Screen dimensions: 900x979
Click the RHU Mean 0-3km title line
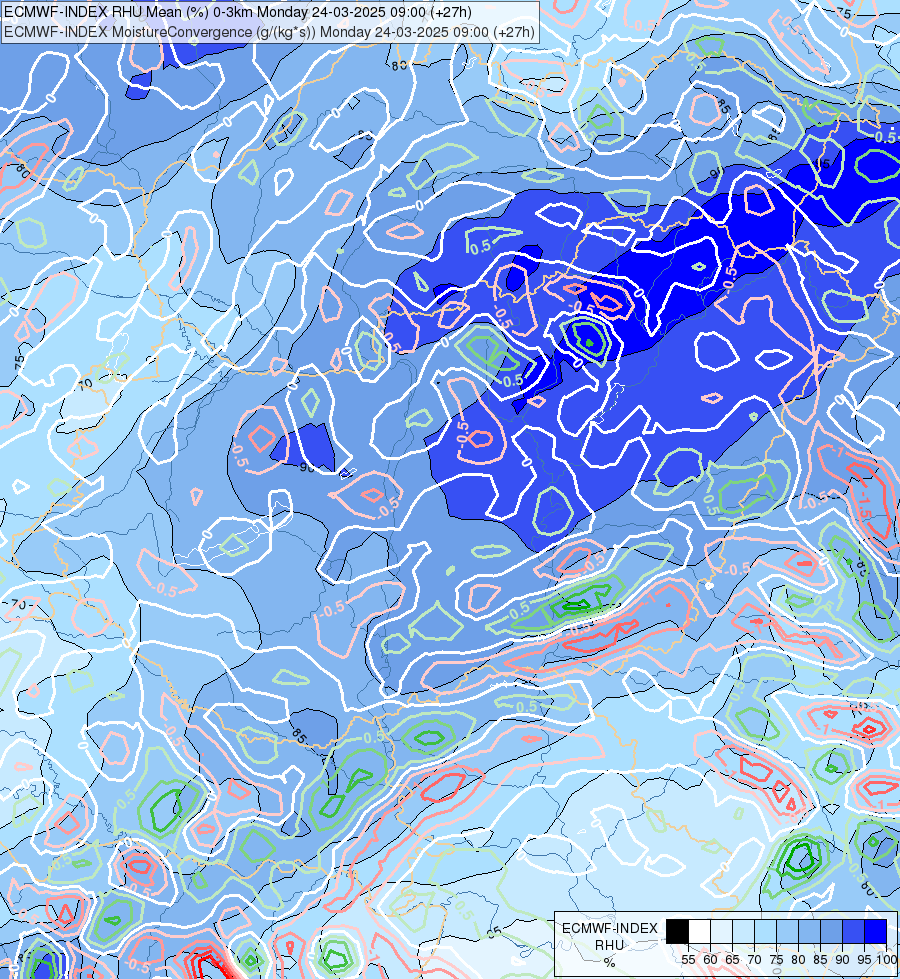pos(237,12)
